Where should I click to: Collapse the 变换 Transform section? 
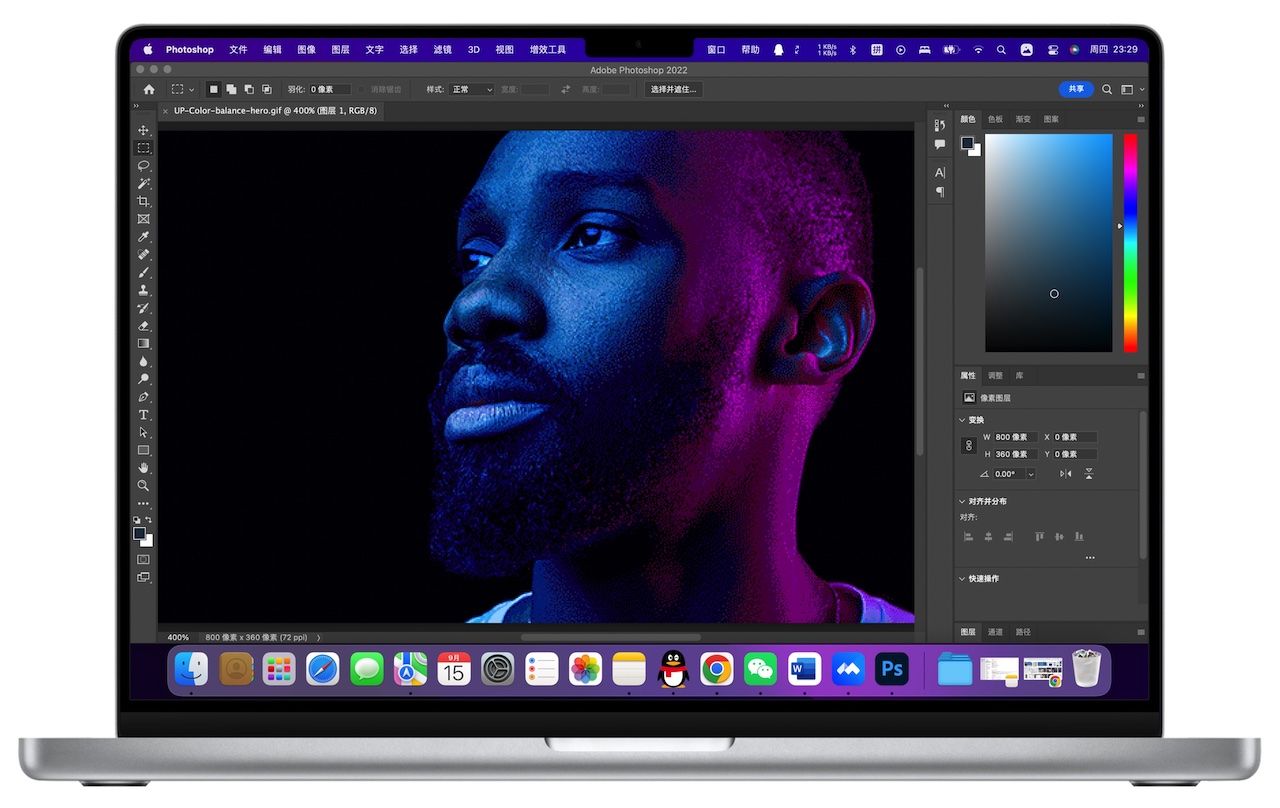(x=962, y=420)
